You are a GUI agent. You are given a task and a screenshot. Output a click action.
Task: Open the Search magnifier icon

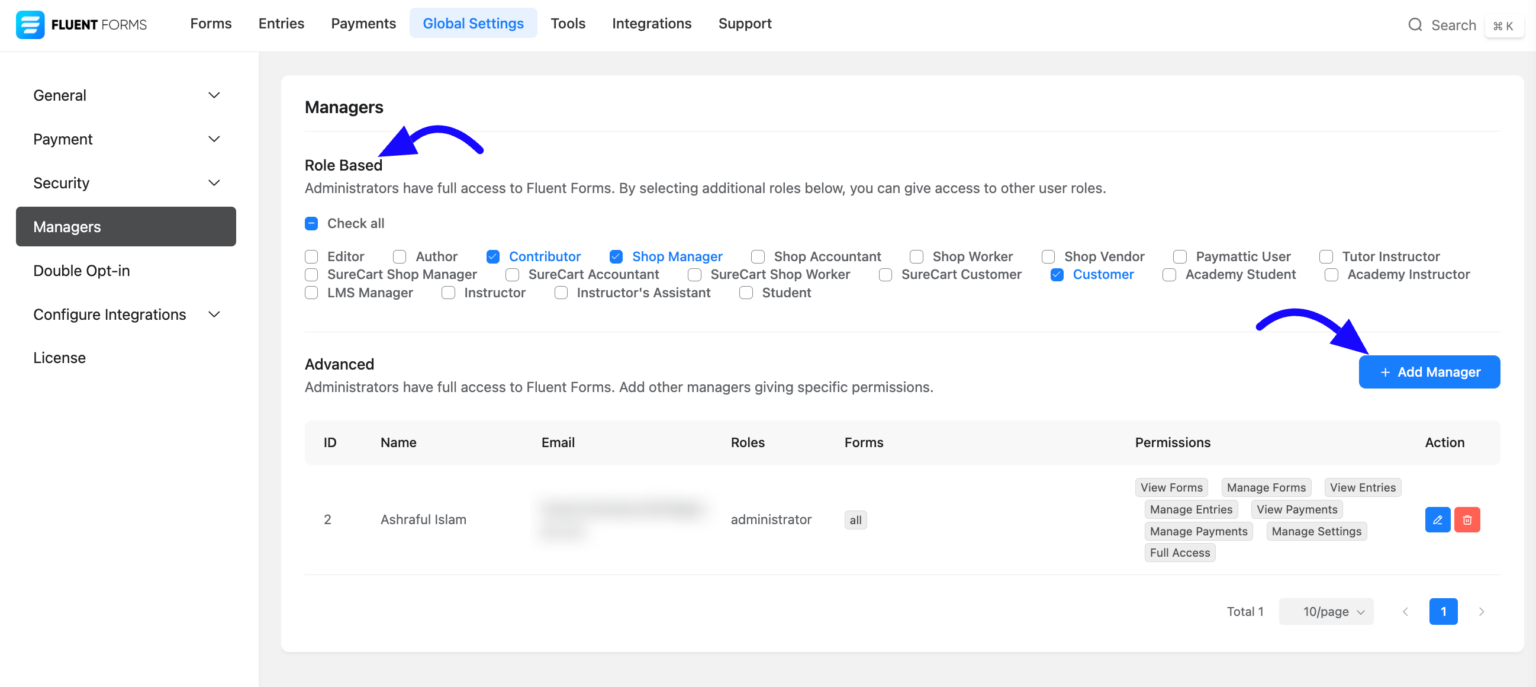(x=1414, y=24)
